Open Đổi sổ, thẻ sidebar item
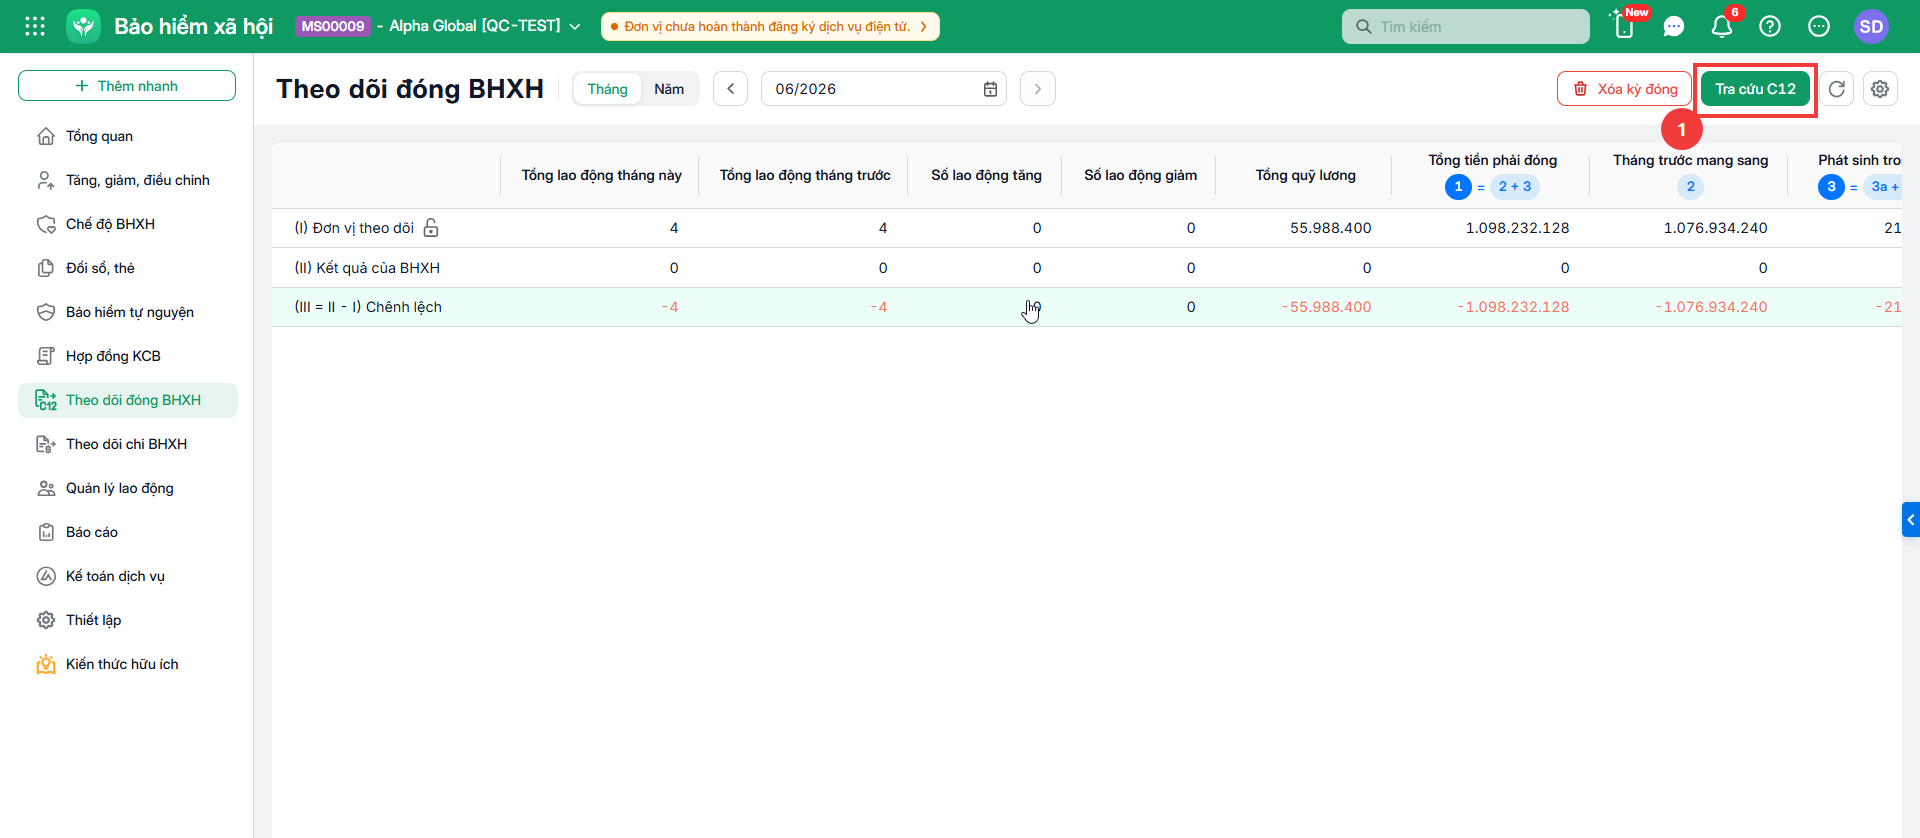The height and width of the screenshot is (838, 1920). (x=128, y=268)
